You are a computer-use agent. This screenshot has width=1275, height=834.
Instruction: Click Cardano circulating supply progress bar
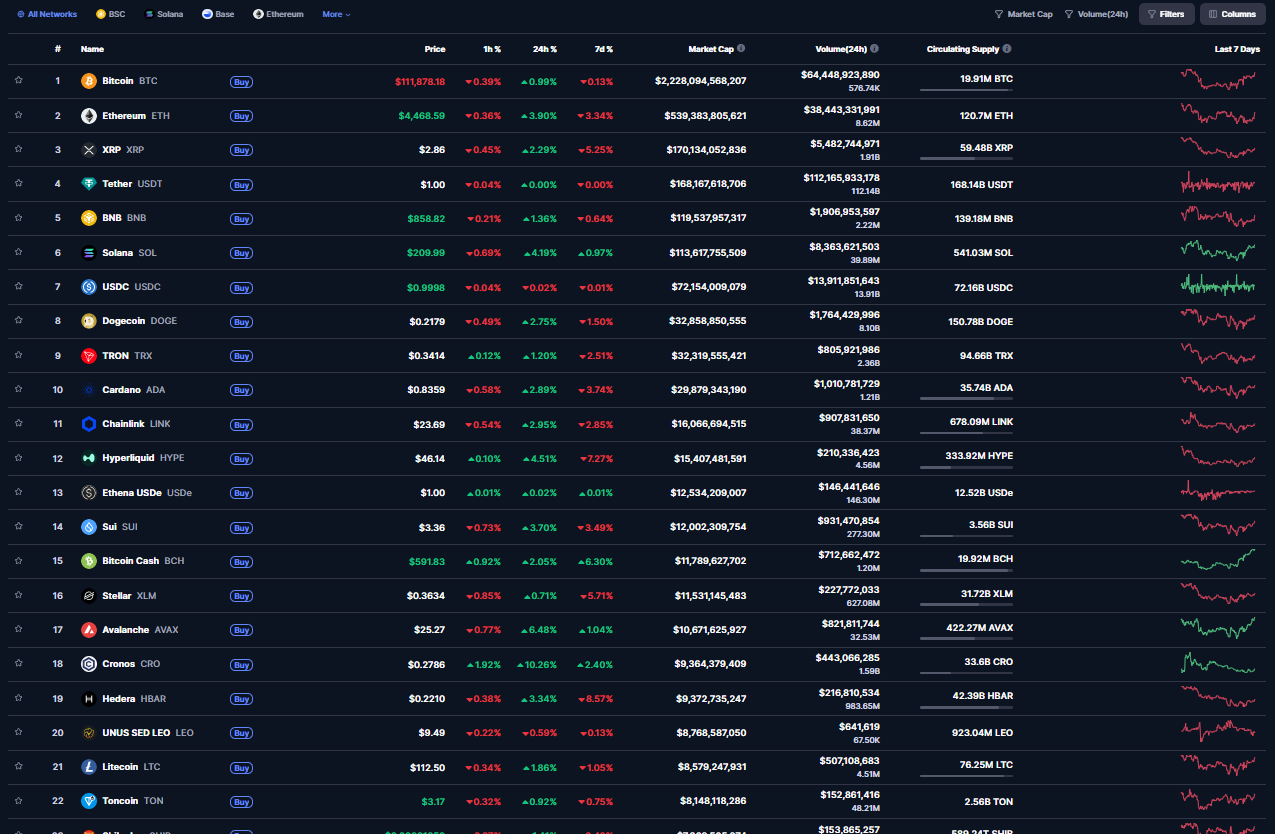click(x=966, y=398)
